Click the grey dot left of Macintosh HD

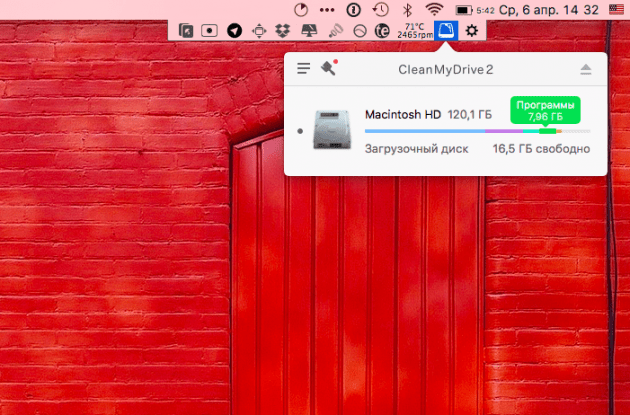tap(300, 131)
